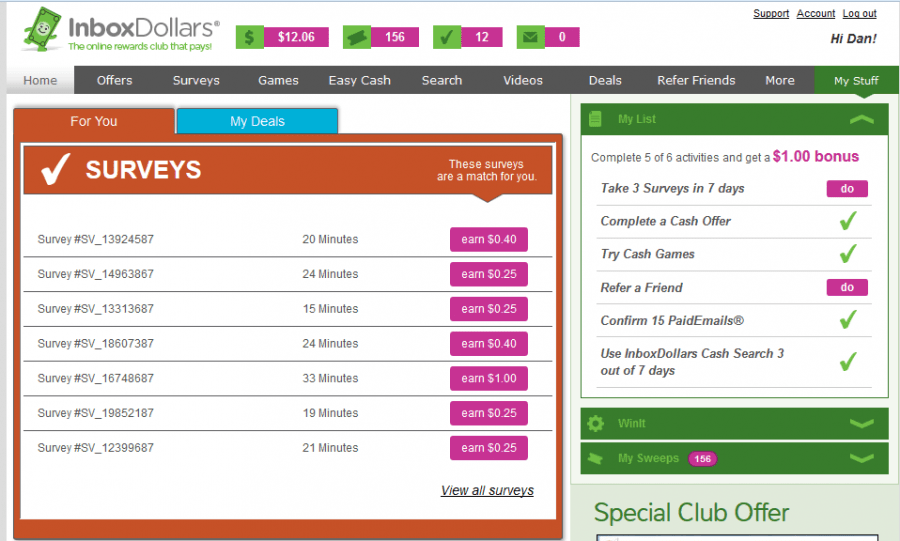
Task: Click checkmark next to Confirm 15 PaidEmails
Action: (x=847, y=320)
